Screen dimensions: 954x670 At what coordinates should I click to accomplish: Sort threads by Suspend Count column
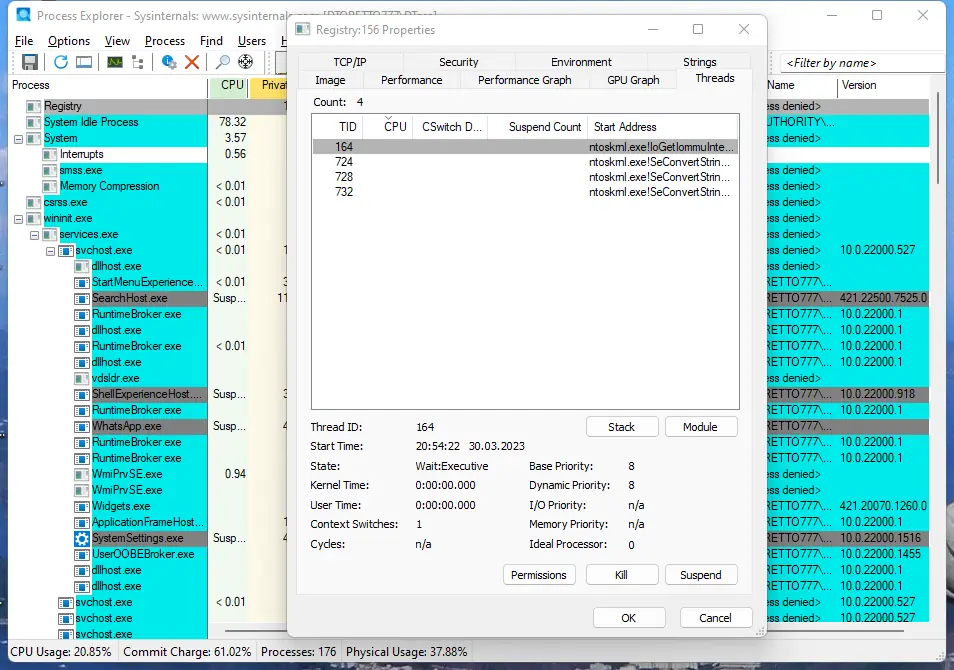[x=538, y=127]
